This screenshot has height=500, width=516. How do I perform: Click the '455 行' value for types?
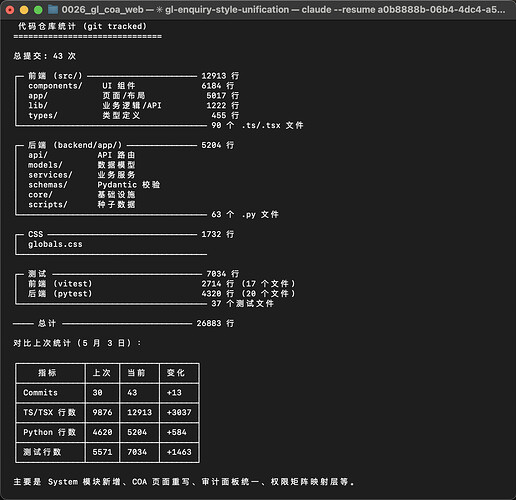(225, 115)
